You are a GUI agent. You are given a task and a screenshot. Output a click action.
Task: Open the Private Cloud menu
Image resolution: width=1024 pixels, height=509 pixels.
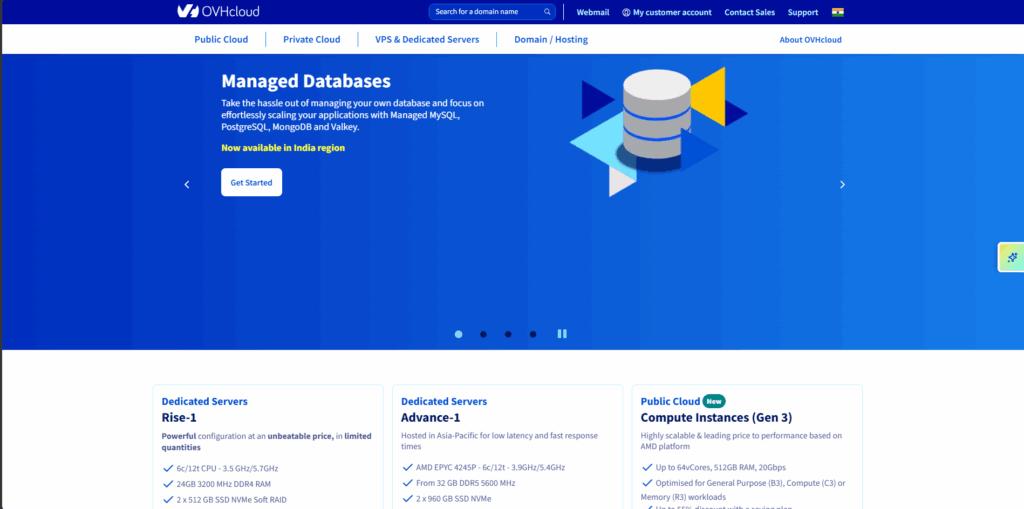pyautogui.click(x=312, y=39)
